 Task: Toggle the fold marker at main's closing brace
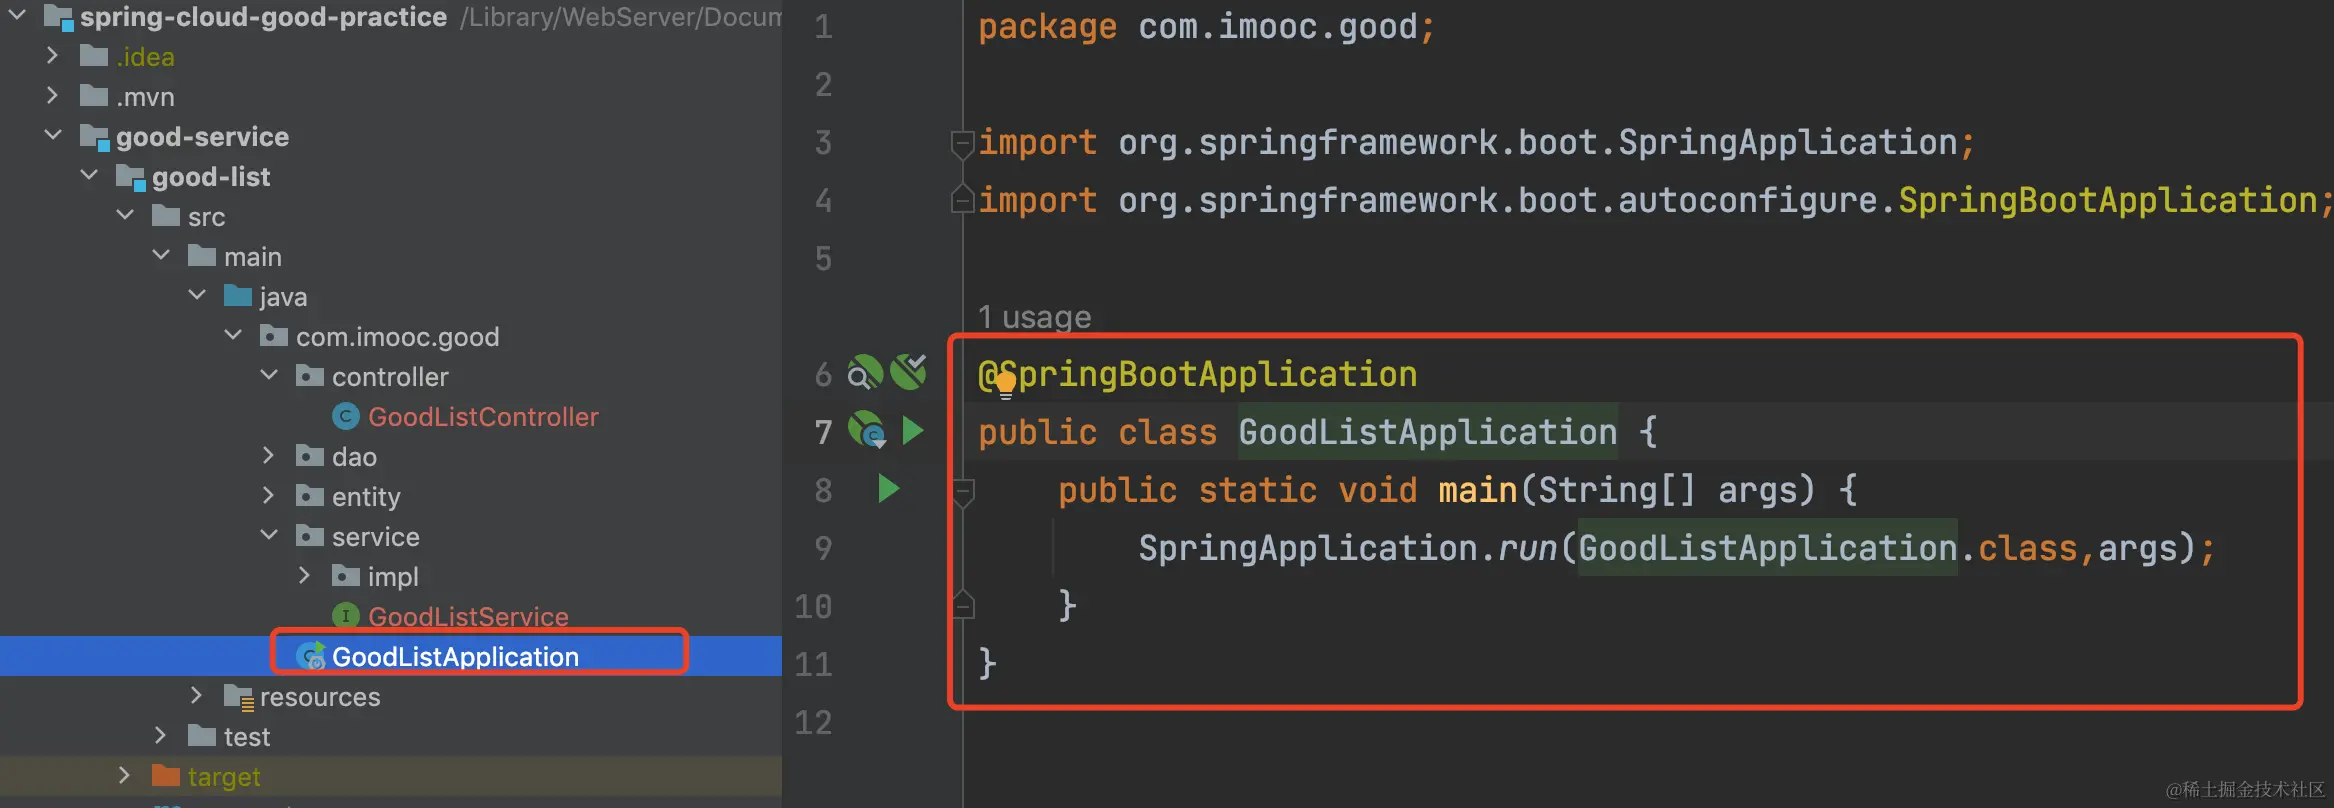(x=963, y=605)
